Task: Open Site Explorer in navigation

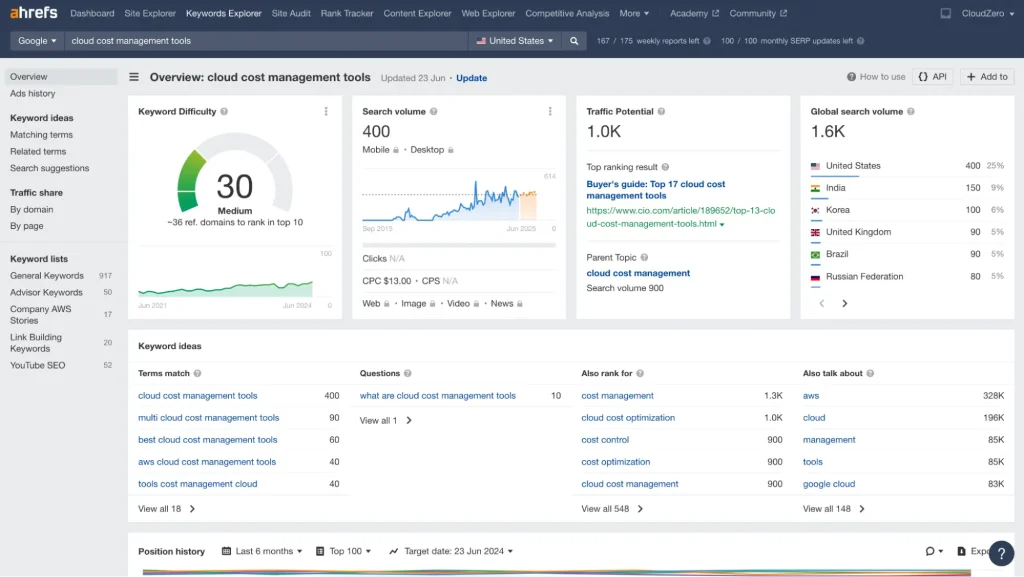Action: click(150, 13)
